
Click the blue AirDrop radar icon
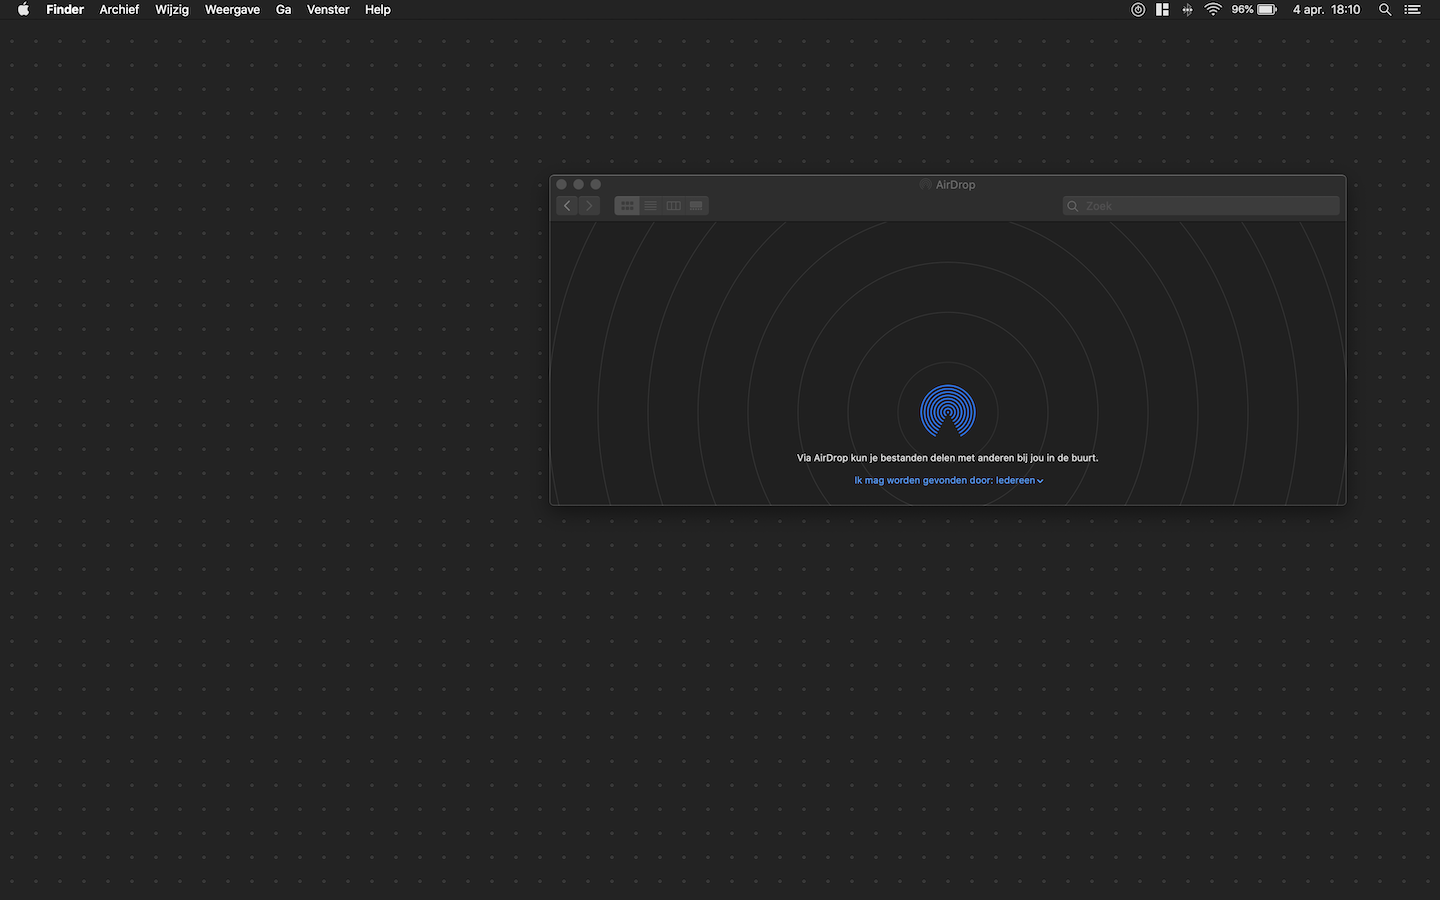[x=948, y=411]
